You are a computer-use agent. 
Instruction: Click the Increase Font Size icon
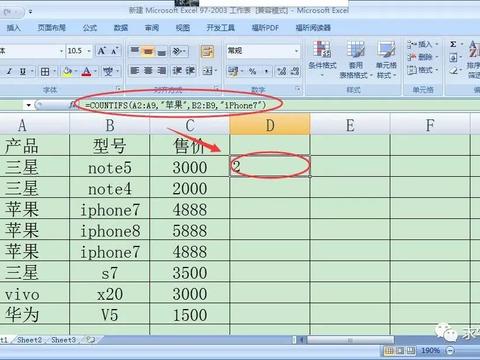101,51
